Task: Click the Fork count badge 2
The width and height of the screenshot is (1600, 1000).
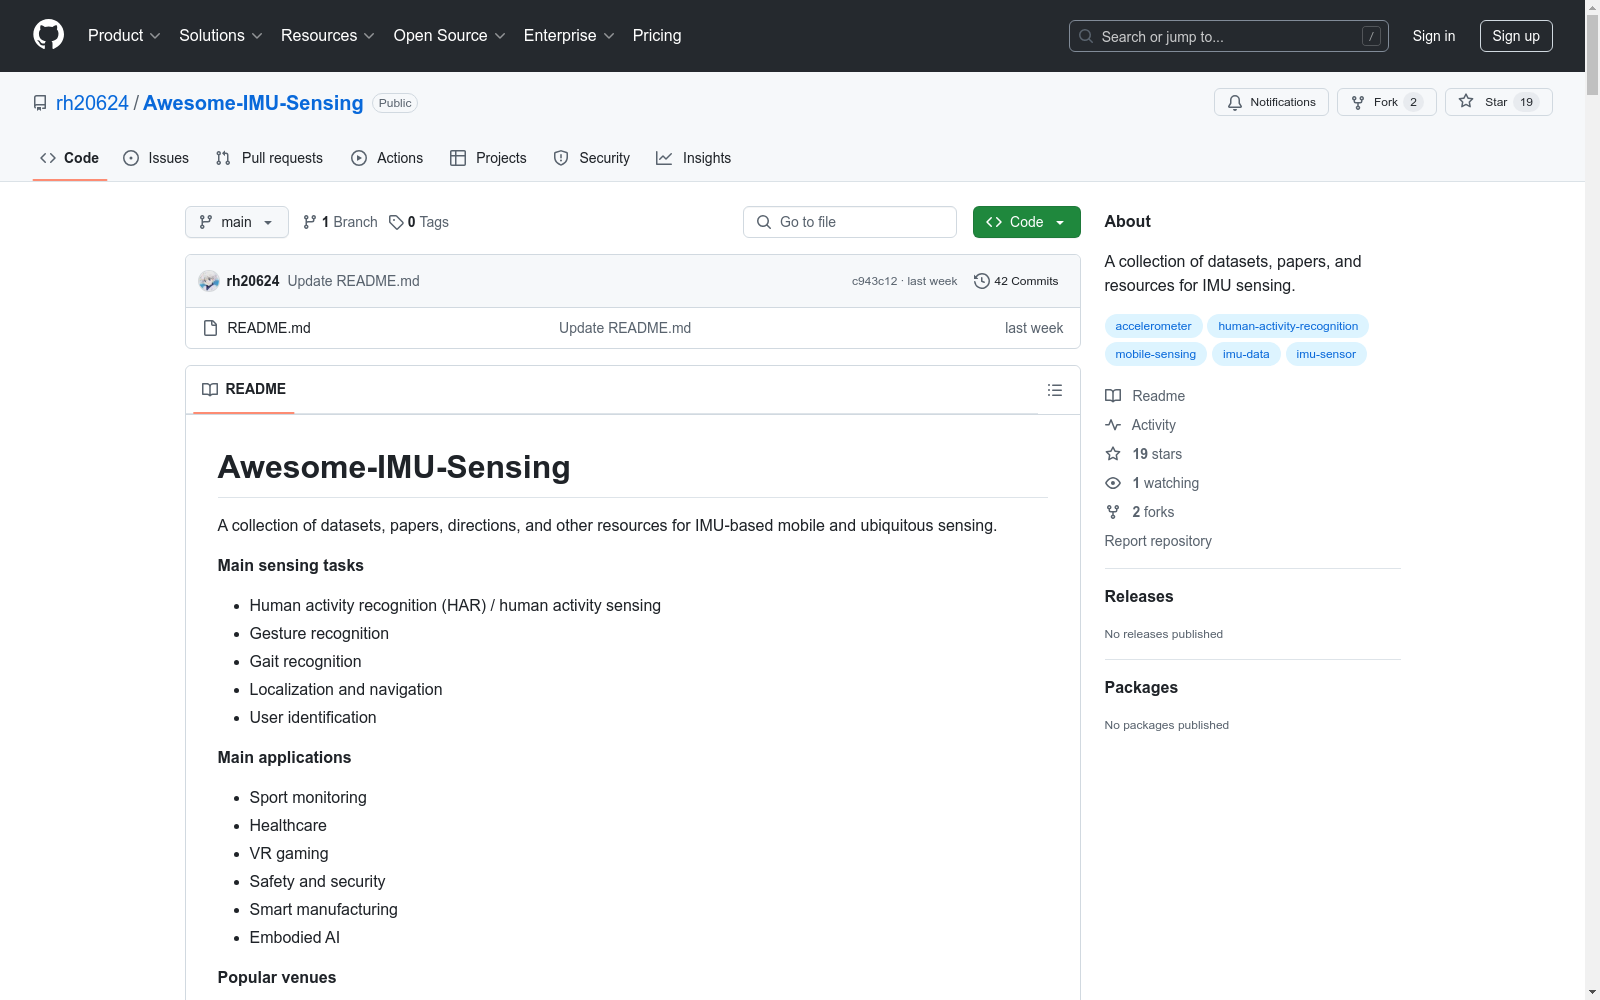Action: pyautogui.click(x=1413, y=102)
